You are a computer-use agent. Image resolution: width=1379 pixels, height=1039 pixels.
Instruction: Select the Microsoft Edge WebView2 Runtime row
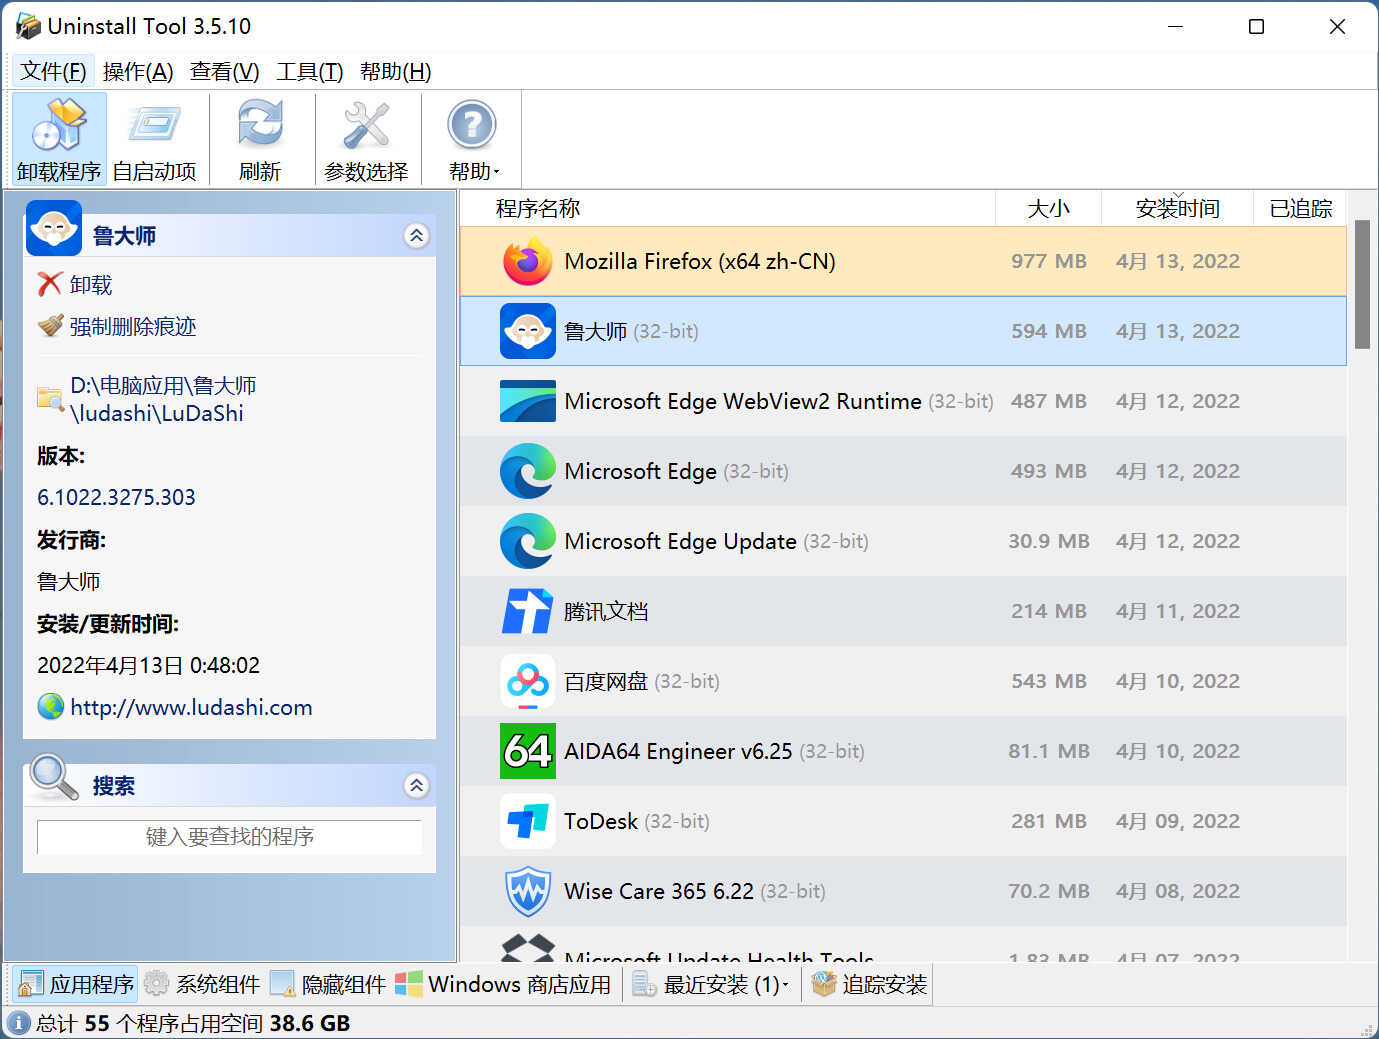[x=903, y=401]
